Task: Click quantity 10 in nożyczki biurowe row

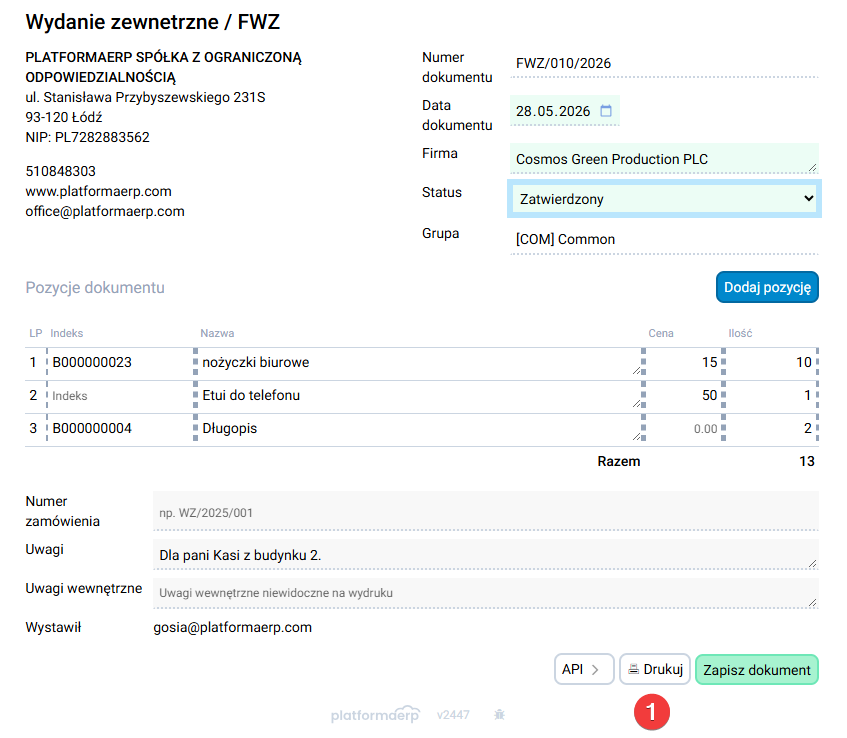Action: [x=770, y=362]
